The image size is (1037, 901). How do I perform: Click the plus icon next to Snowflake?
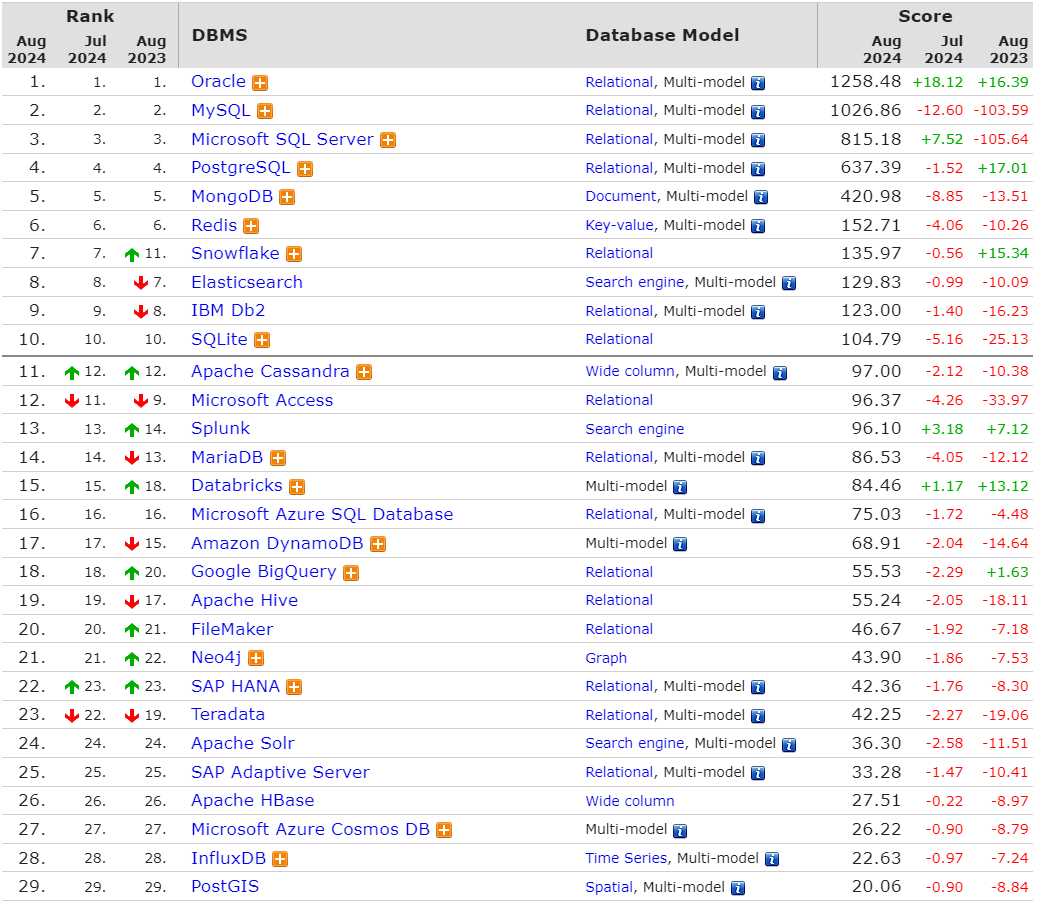pyautogui.click(x=294, y=254)
